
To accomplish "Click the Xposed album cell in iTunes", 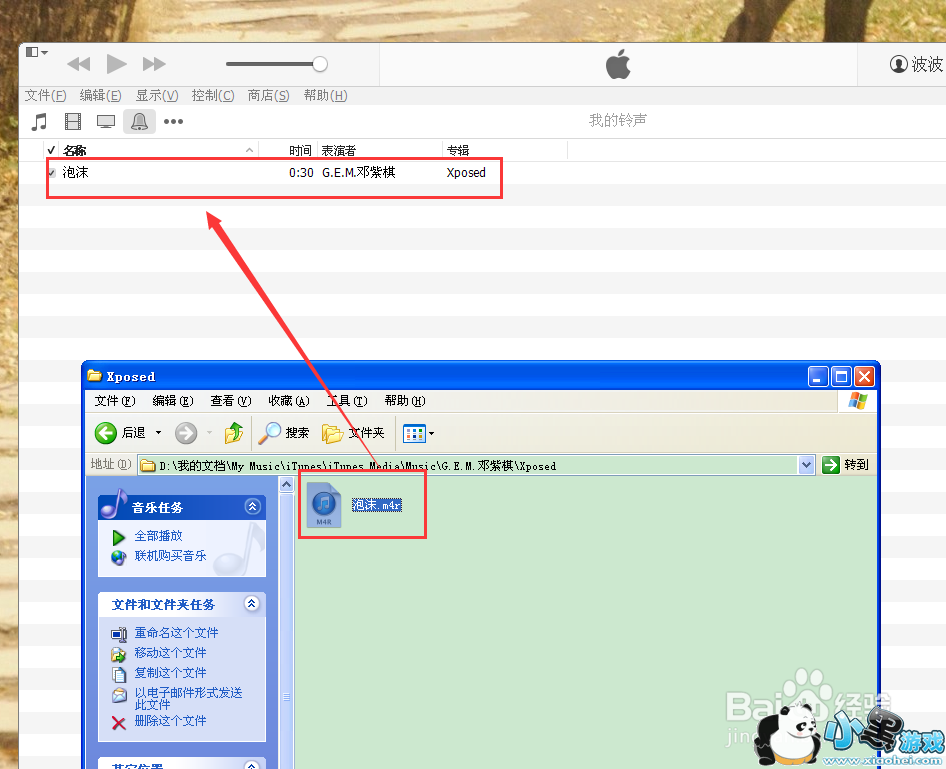I will [x=466, y=172].
